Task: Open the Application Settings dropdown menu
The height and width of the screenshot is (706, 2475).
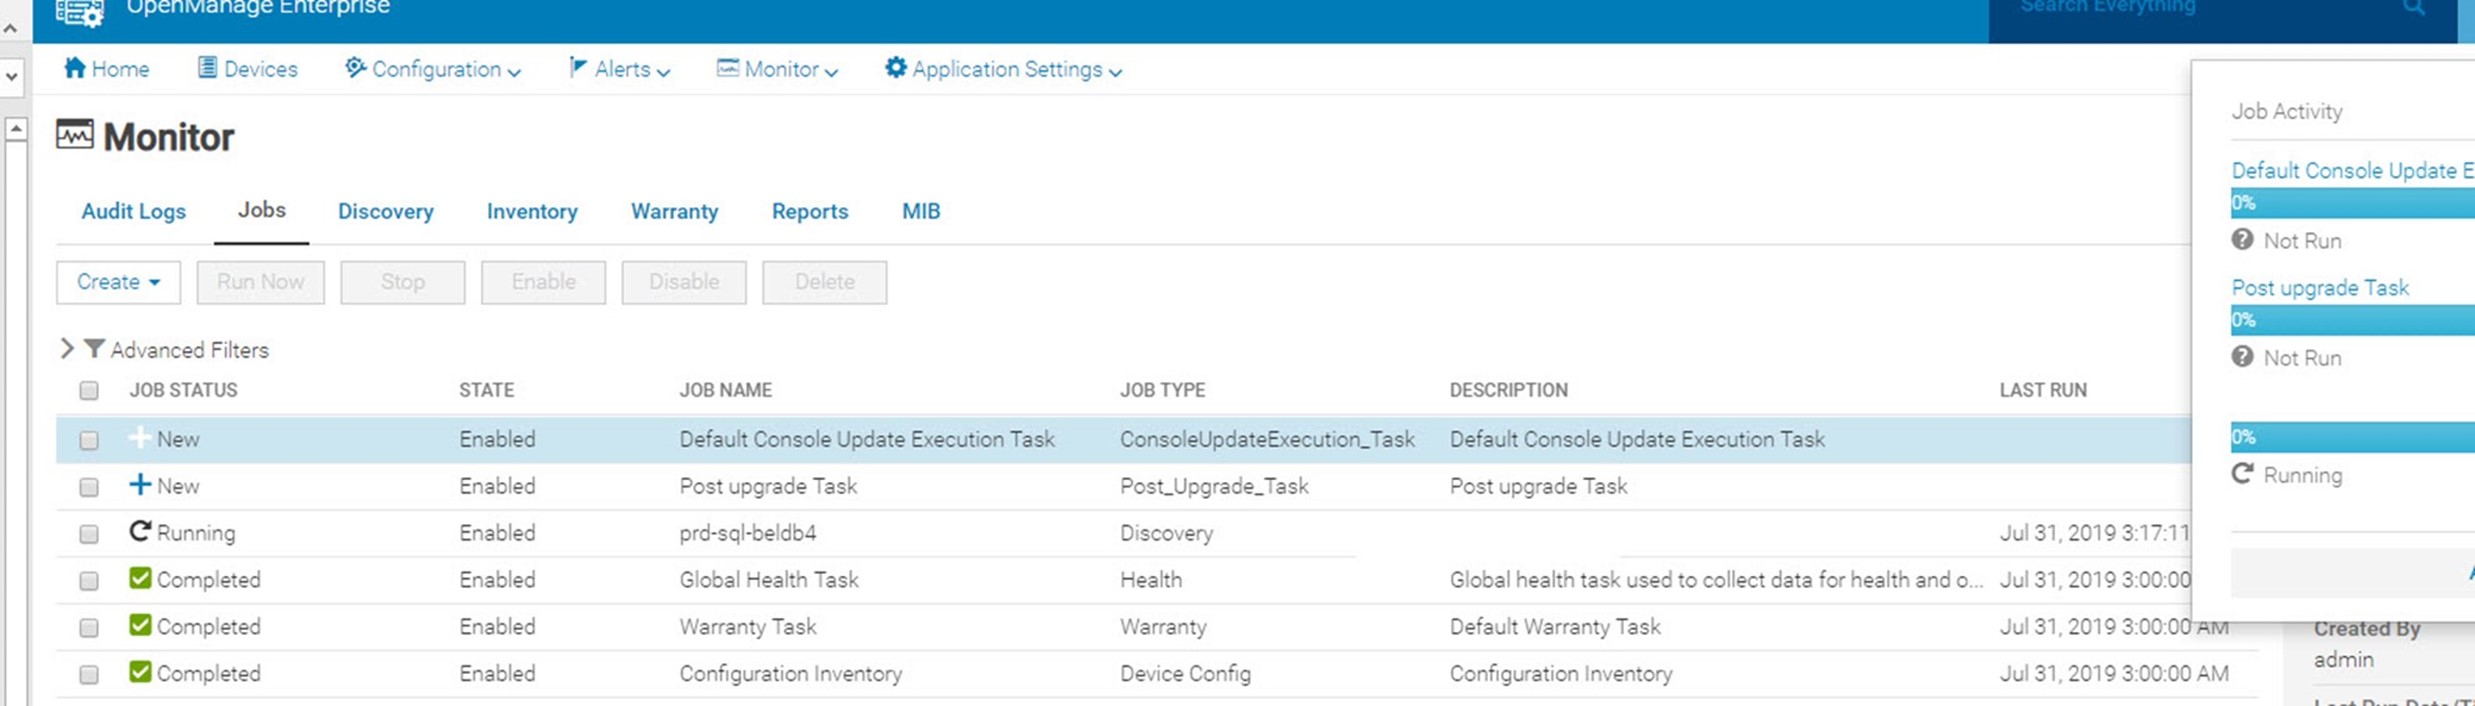Action: click(x=1003, y=69)
